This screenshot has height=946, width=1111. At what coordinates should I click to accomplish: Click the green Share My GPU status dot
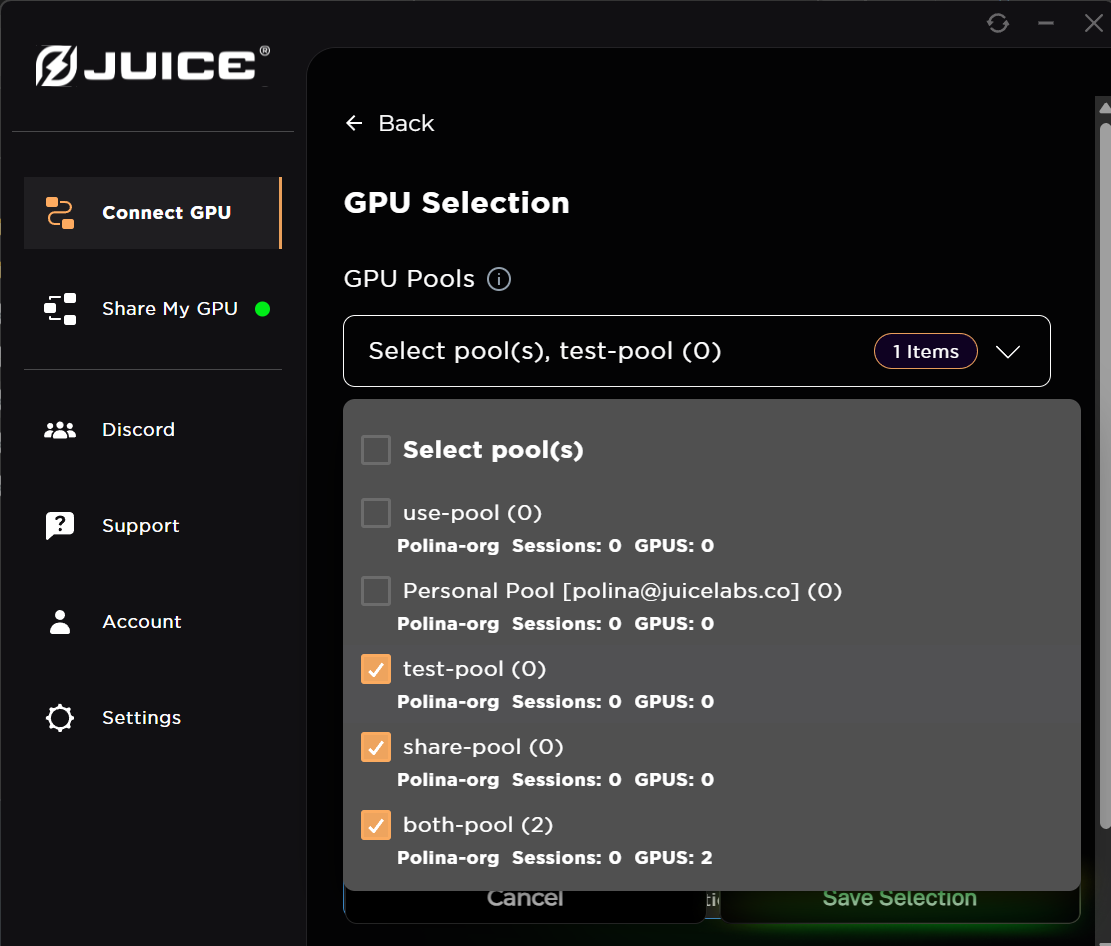[x=262, y=309]
